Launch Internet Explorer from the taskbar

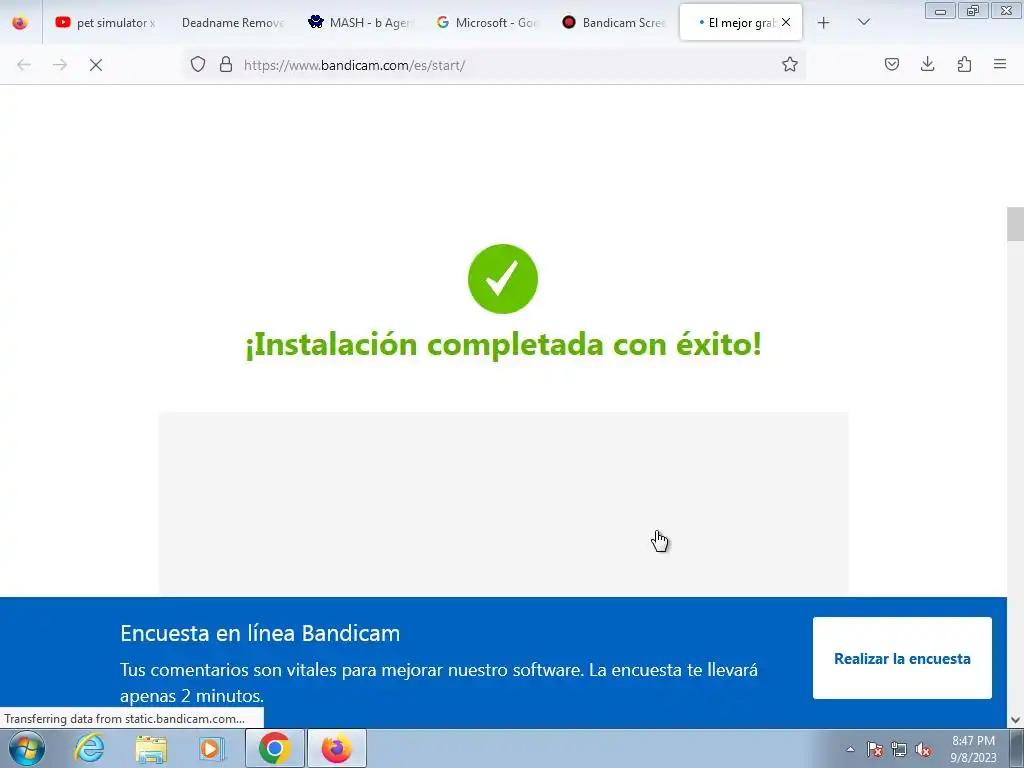pyautogui.click(x=89, y=748)
